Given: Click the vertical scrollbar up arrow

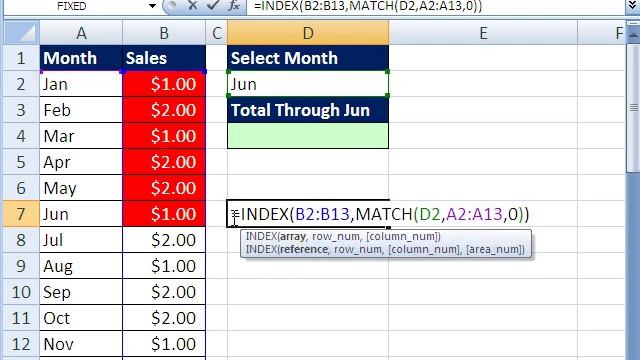Looking at the screenshot, I should (633, 36).
